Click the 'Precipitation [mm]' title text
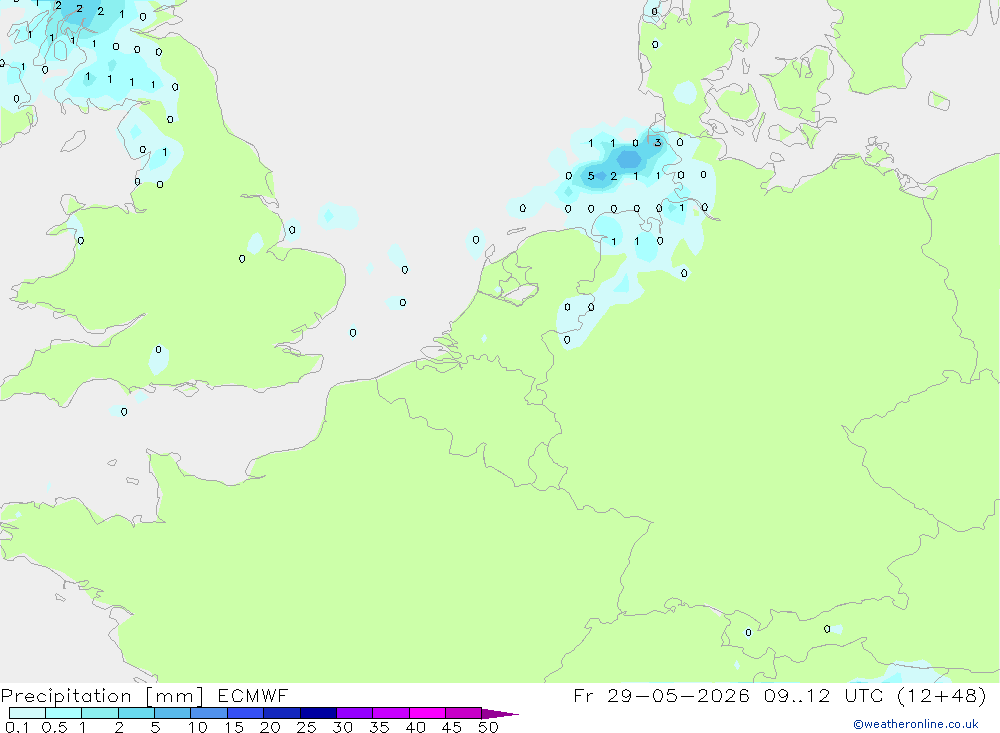Image resolution: width=1000 pixels, height=733 pixels. [102, 696]
